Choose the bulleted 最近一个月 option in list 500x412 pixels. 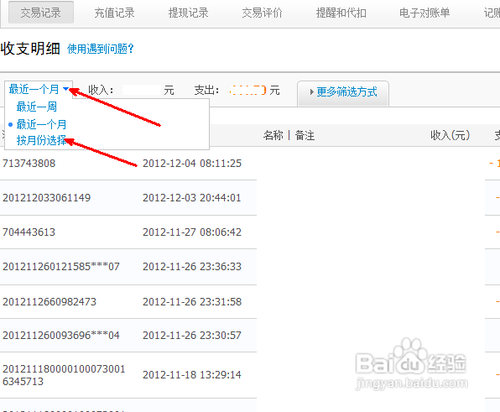(41, 124)
